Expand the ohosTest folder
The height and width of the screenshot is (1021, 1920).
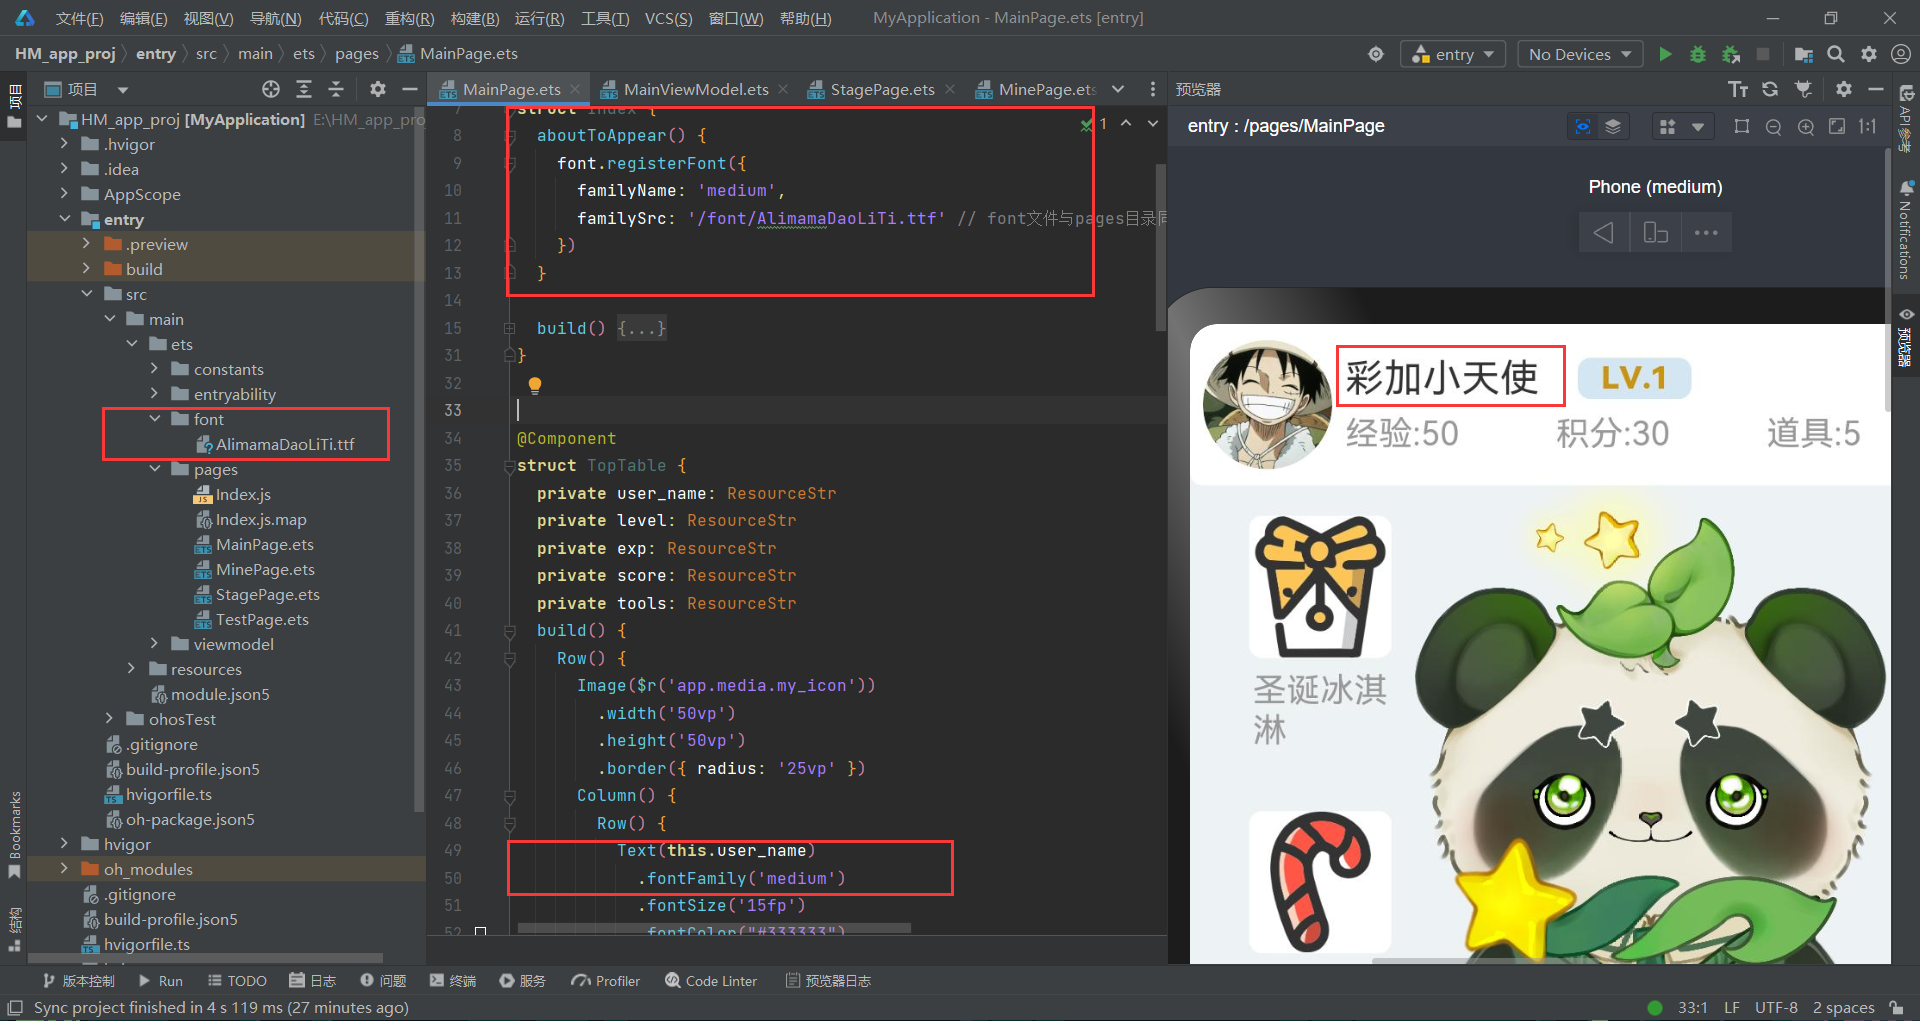tap(110, 719)
